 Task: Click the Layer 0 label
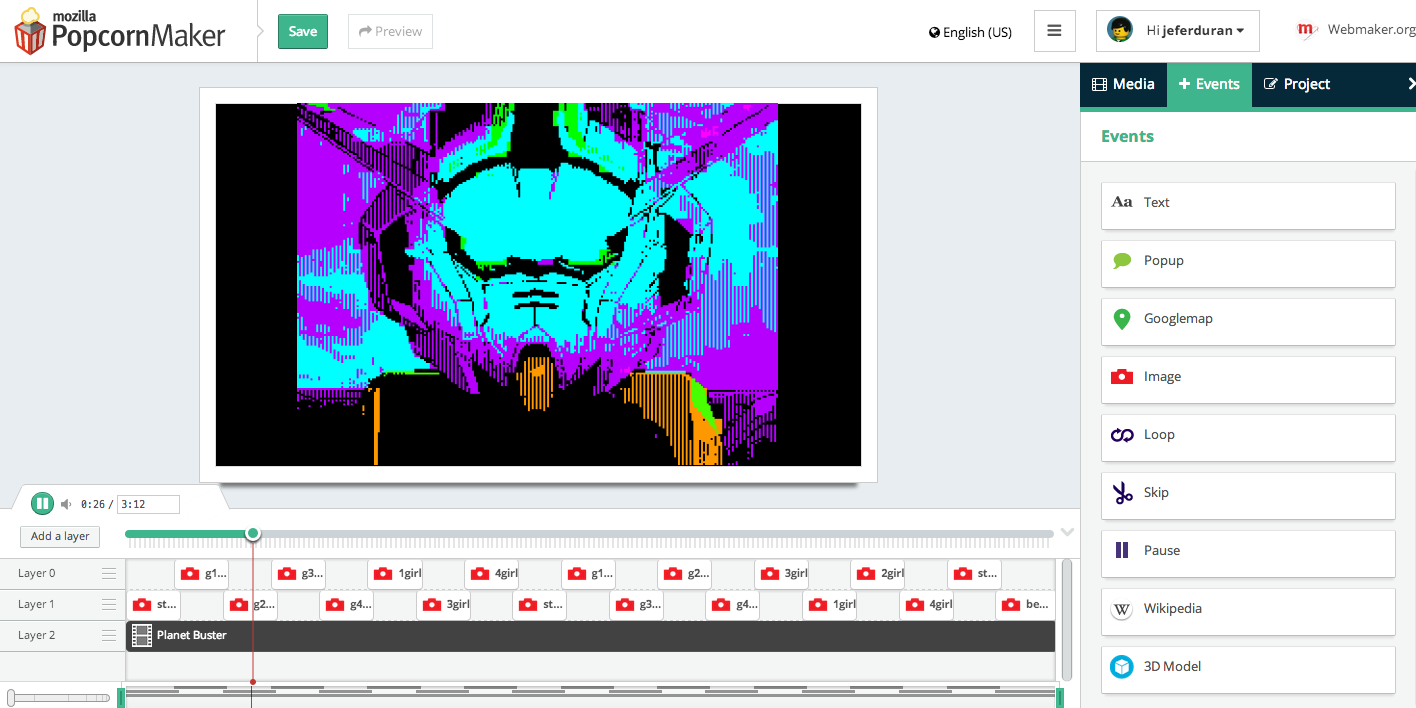click(37, 574)
